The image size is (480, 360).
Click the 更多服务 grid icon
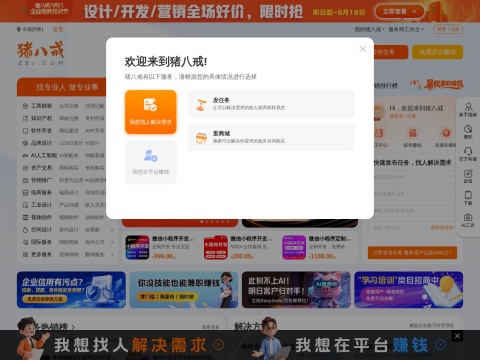point(25,254)
